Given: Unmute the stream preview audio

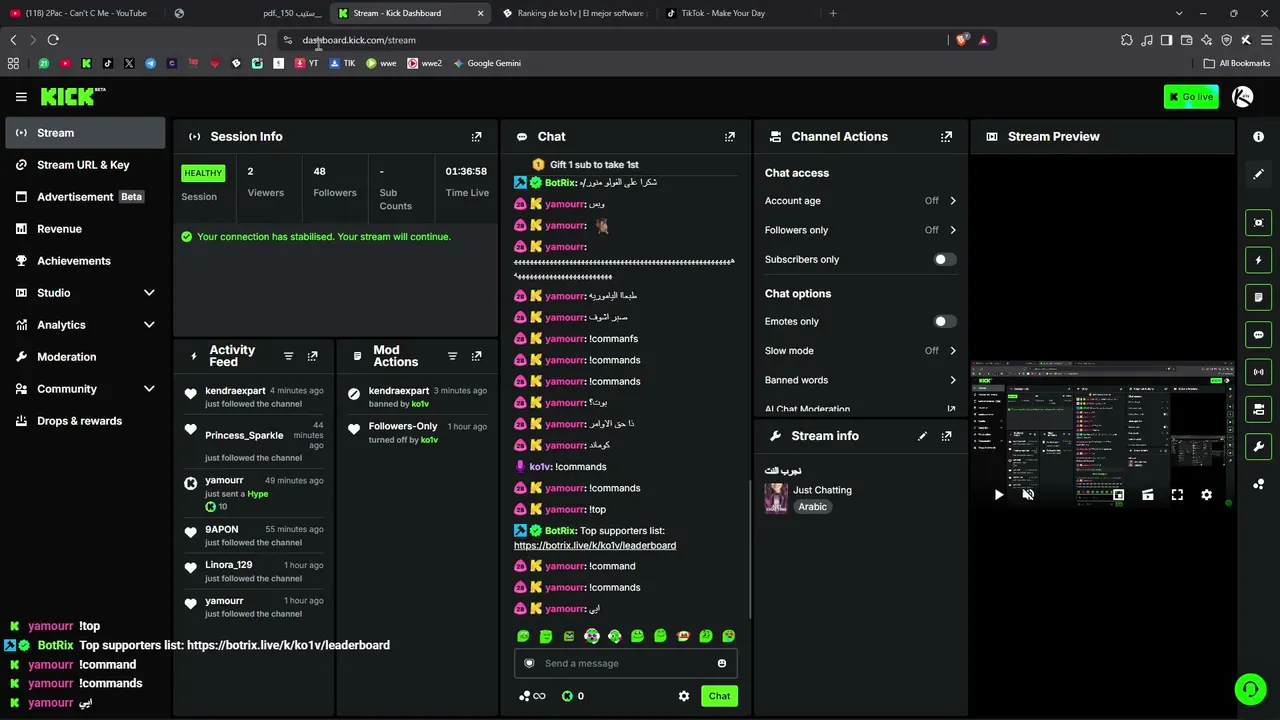Looking at the screenshot, I should coord(1028,495).
